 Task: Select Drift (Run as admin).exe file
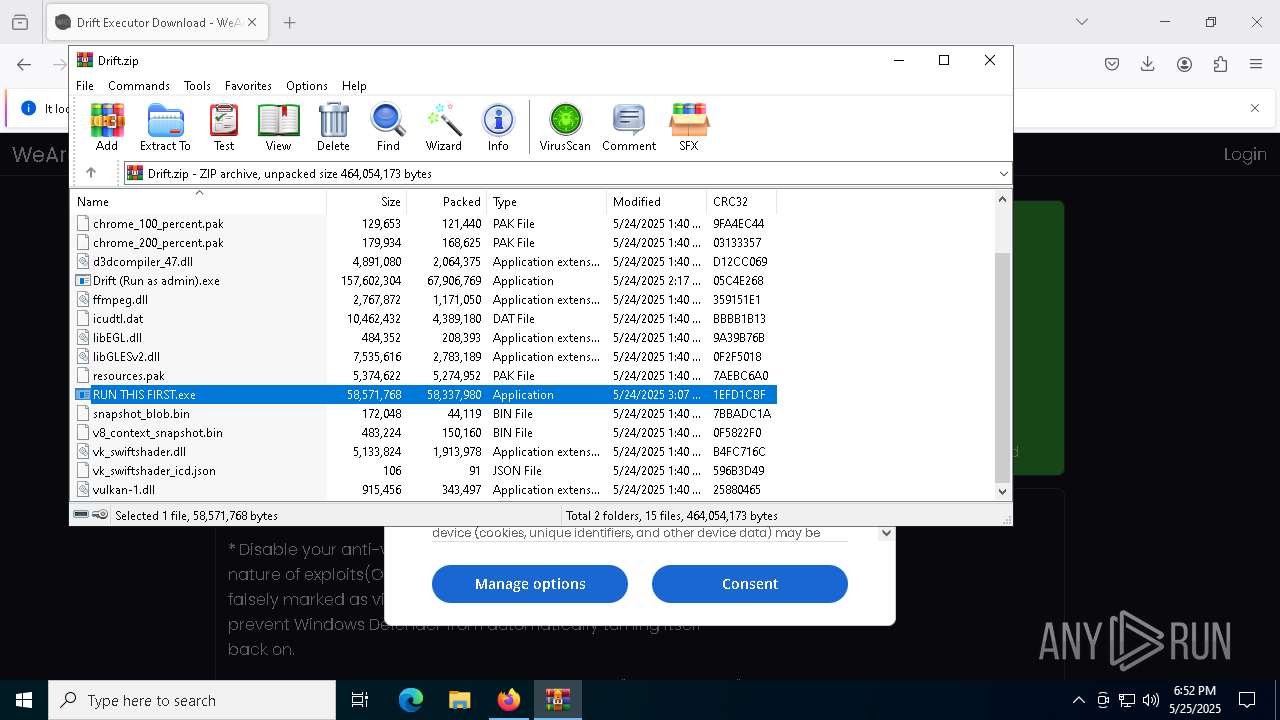(425, 281)
